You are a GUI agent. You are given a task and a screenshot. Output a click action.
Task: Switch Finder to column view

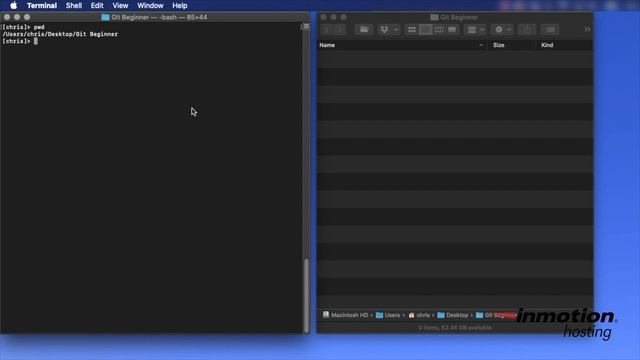(439, 29)
